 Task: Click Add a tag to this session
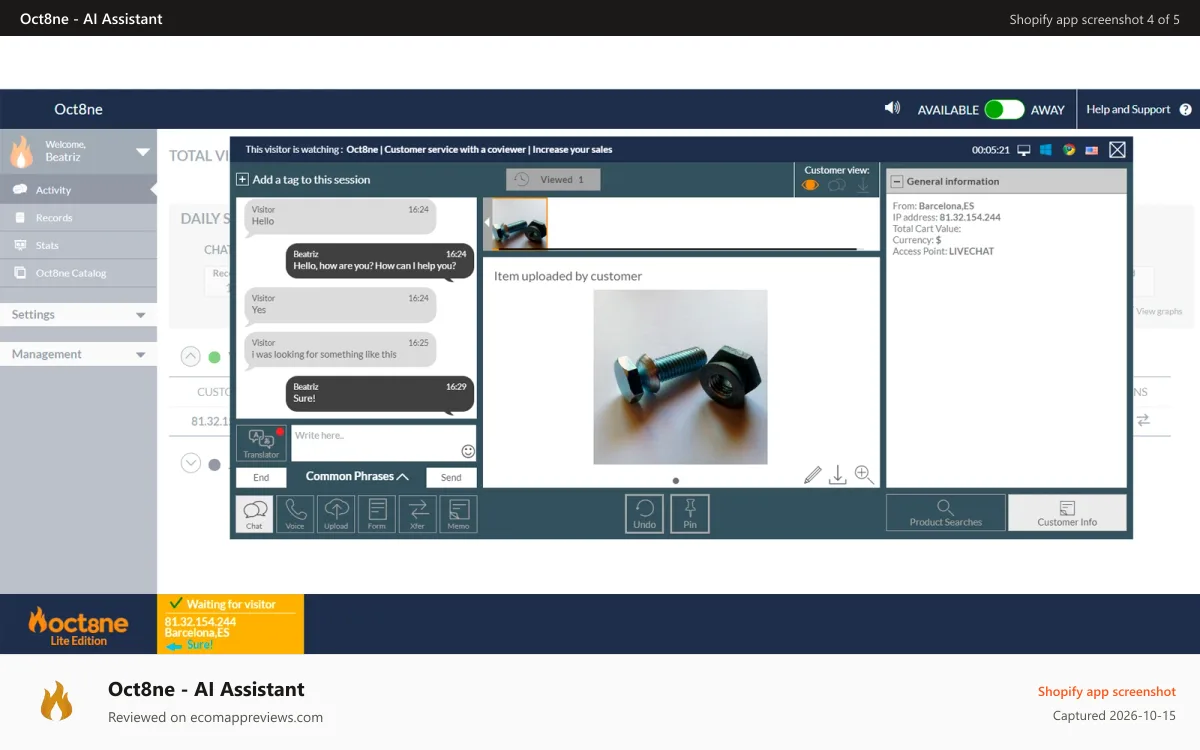point(311,180)
